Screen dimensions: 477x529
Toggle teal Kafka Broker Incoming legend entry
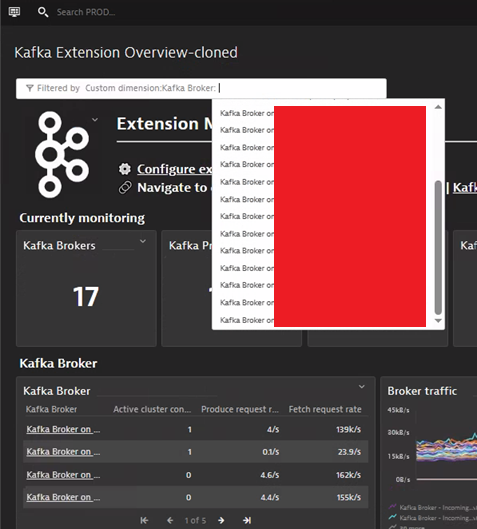(432, 518)
